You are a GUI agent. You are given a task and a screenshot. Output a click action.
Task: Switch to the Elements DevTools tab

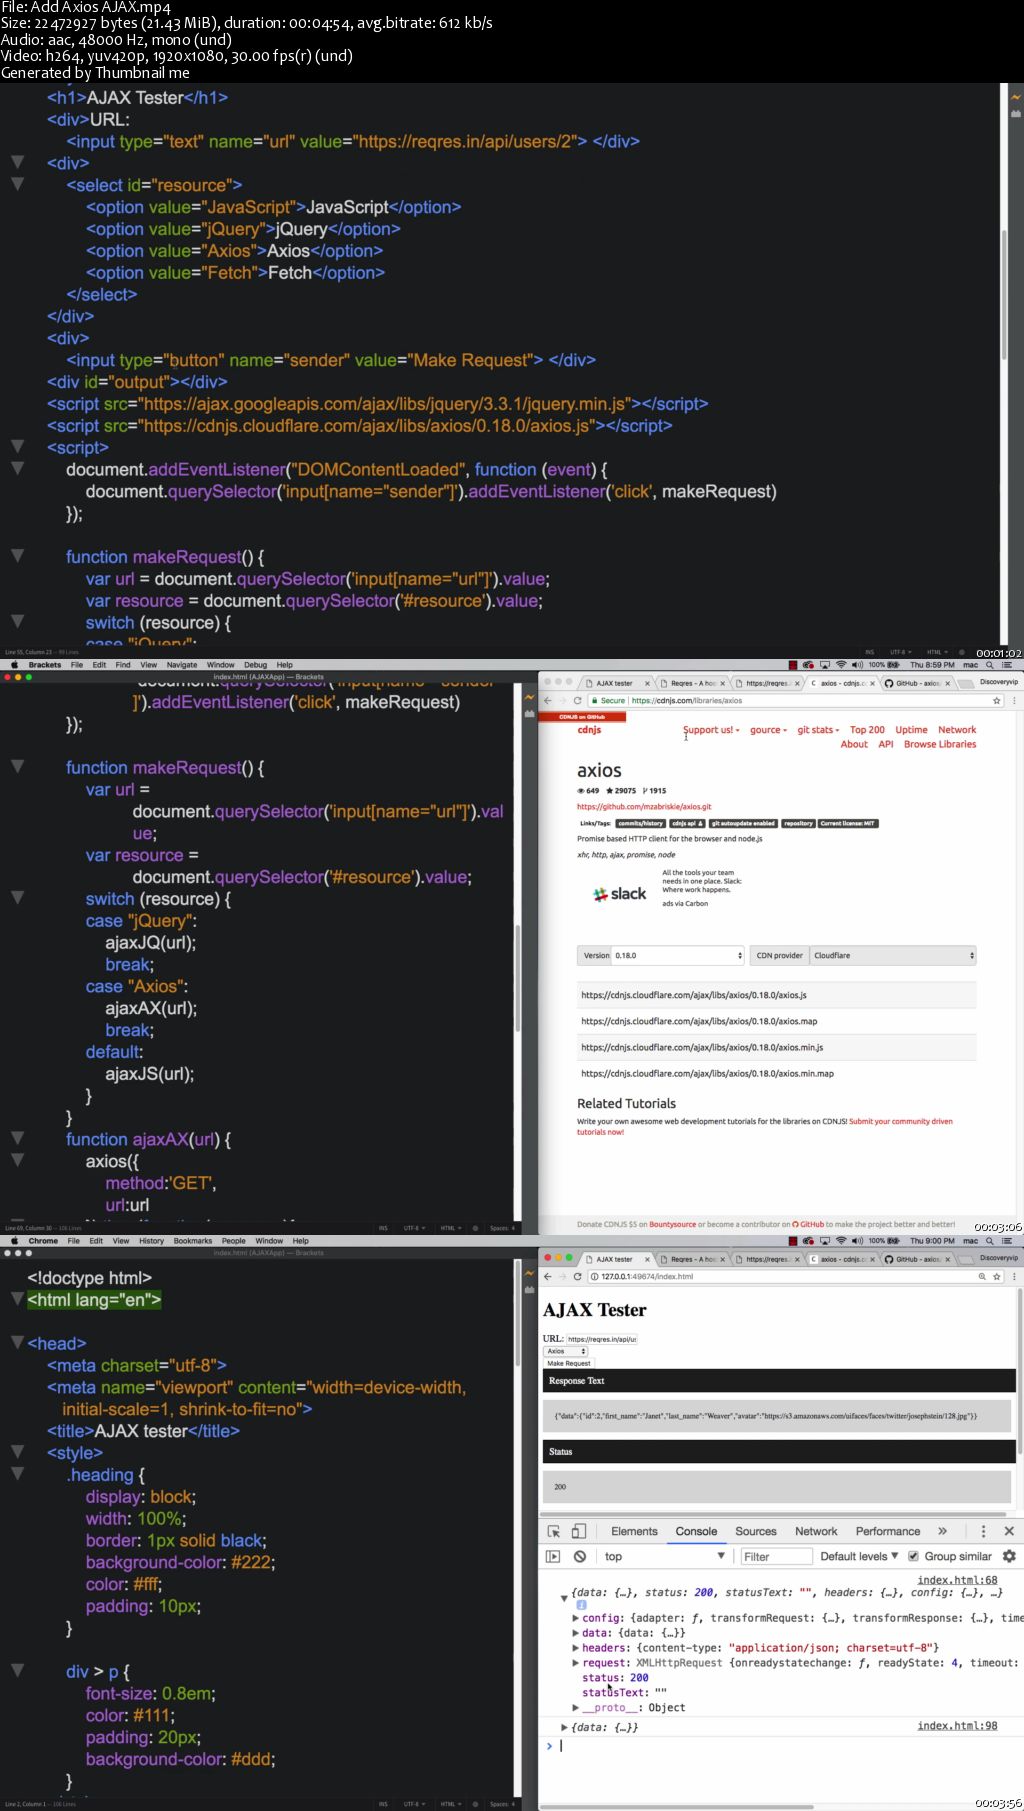click(634, 1531)
